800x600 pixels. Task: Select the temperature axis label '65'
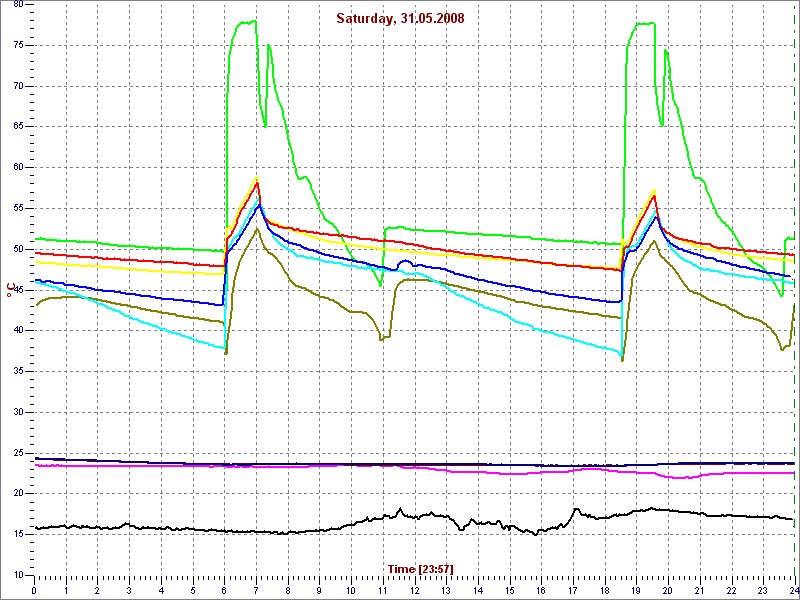tap(18, 127)
